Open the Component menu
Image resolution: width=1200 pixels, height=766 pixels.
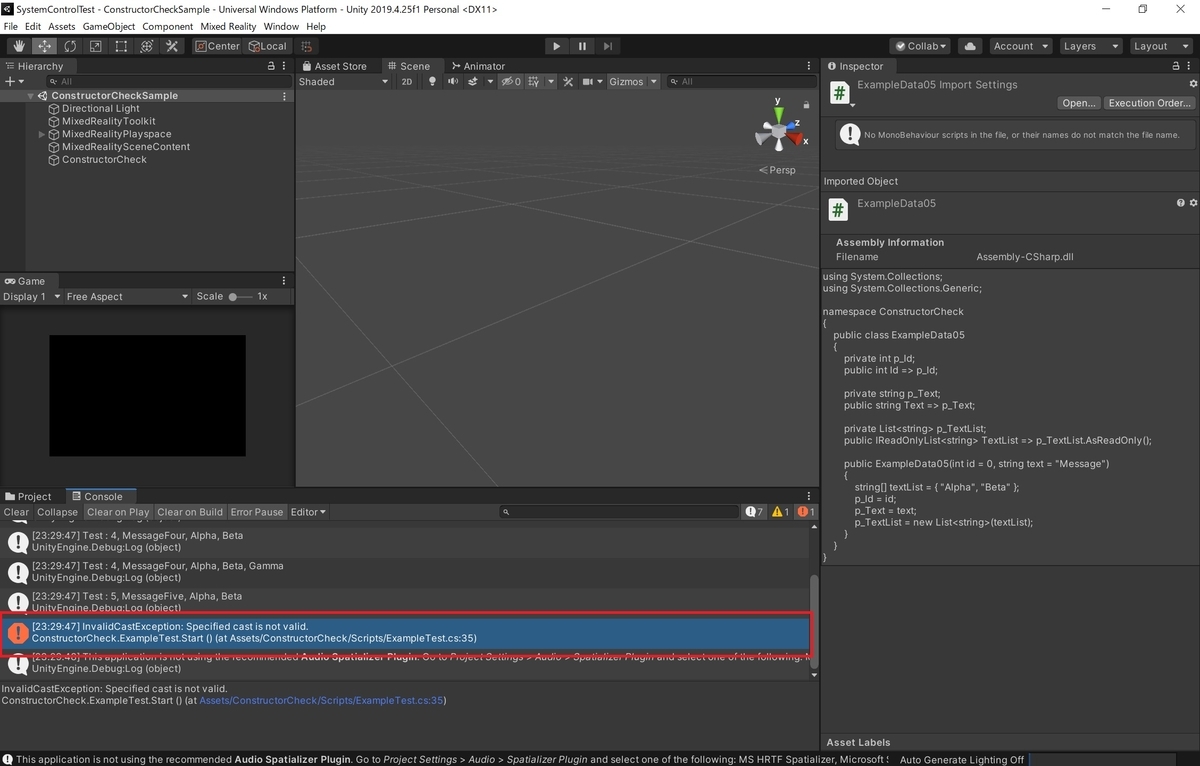(168, 26)
